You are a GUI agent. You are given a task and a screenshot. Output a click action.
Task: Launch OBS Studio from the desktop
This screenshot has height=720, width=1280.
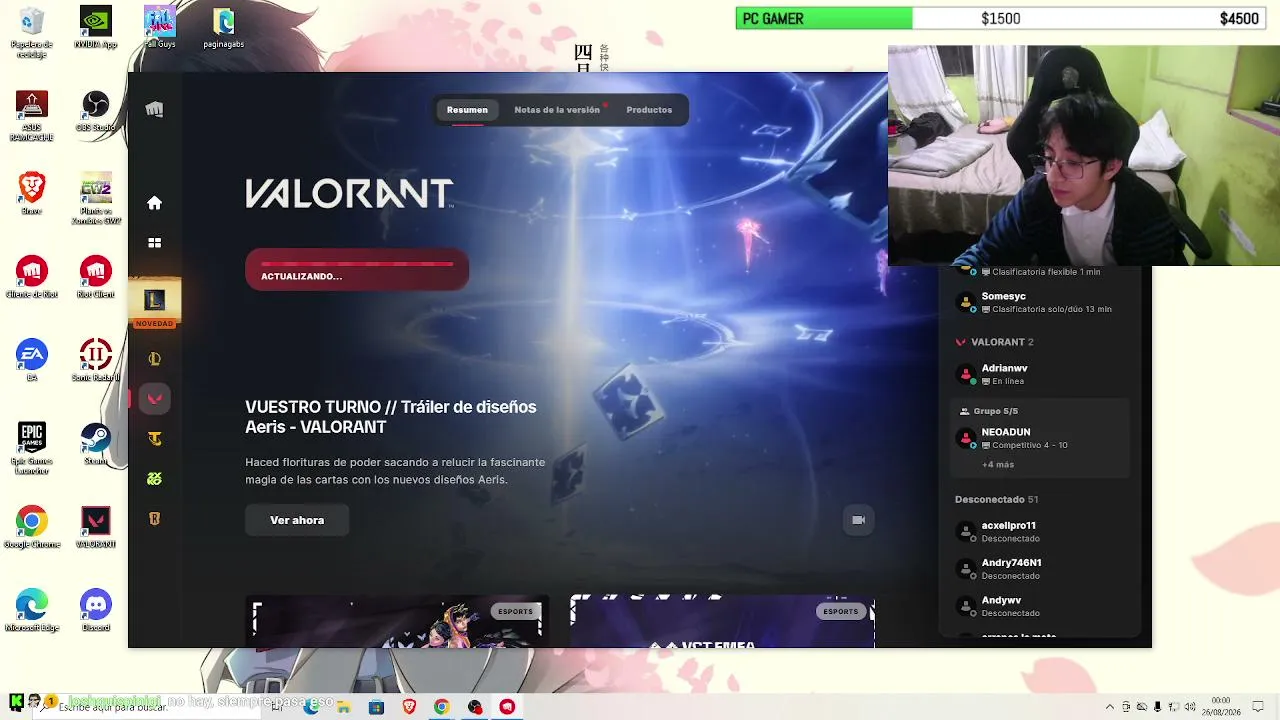(x=96, y=112)
